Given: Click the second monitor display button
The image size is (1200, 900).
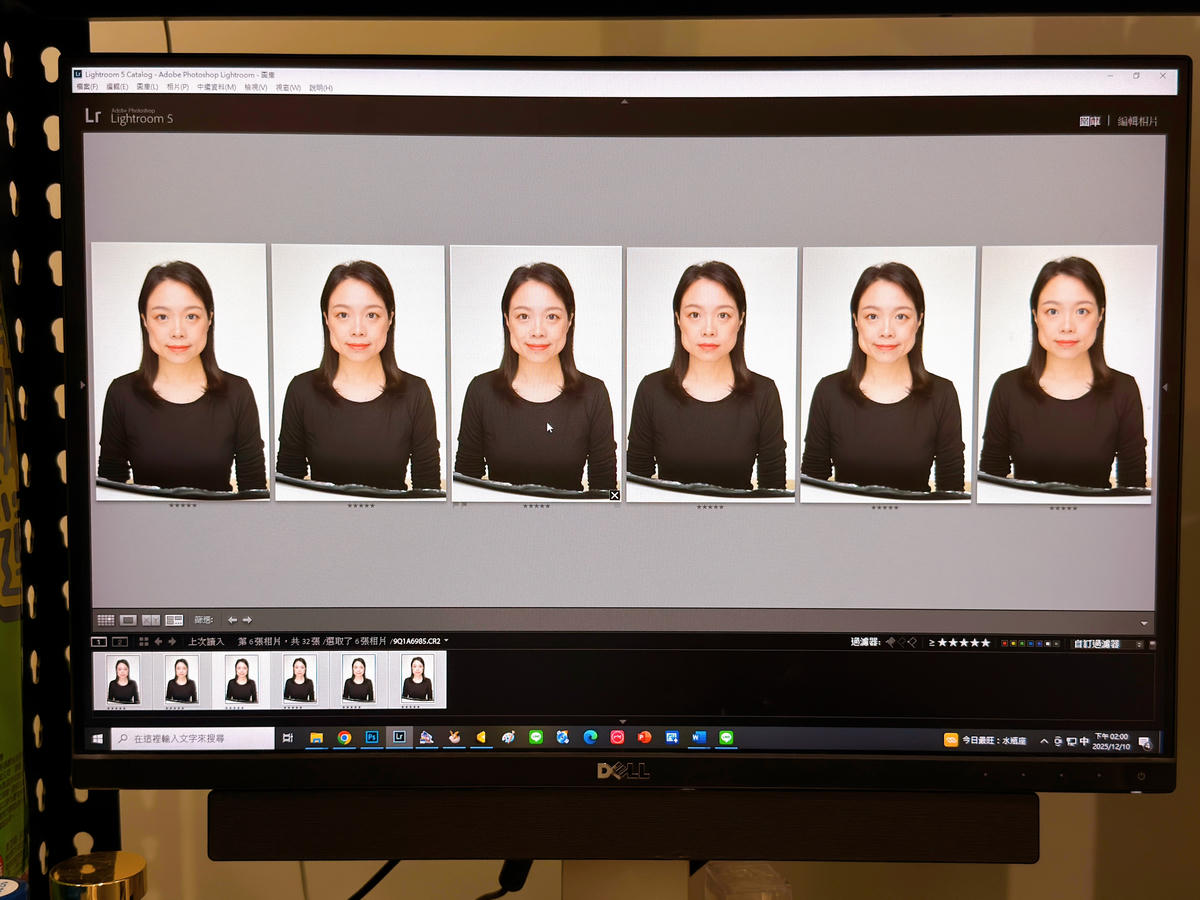Looking at the screenshot, I should click(120, 642).
